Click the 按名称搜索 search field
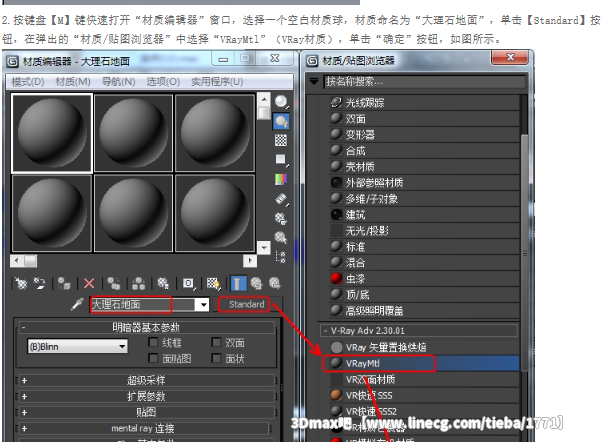Image resolution: width=603 pixels, height=442 pixels. pos(425,82)
